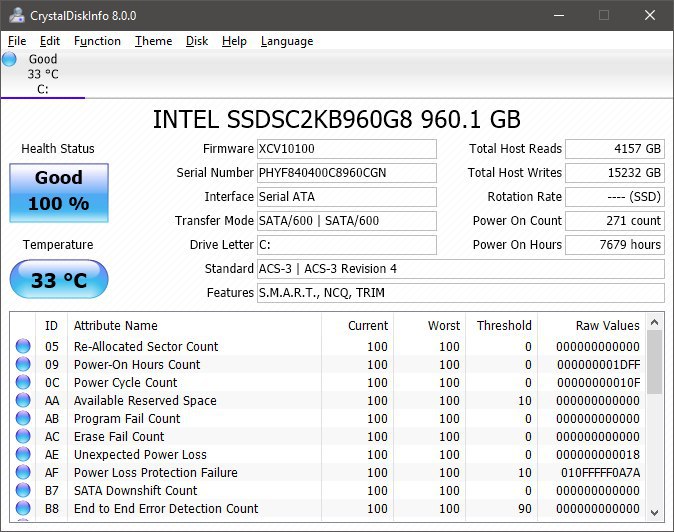Open the File menu

click(17, 41)
